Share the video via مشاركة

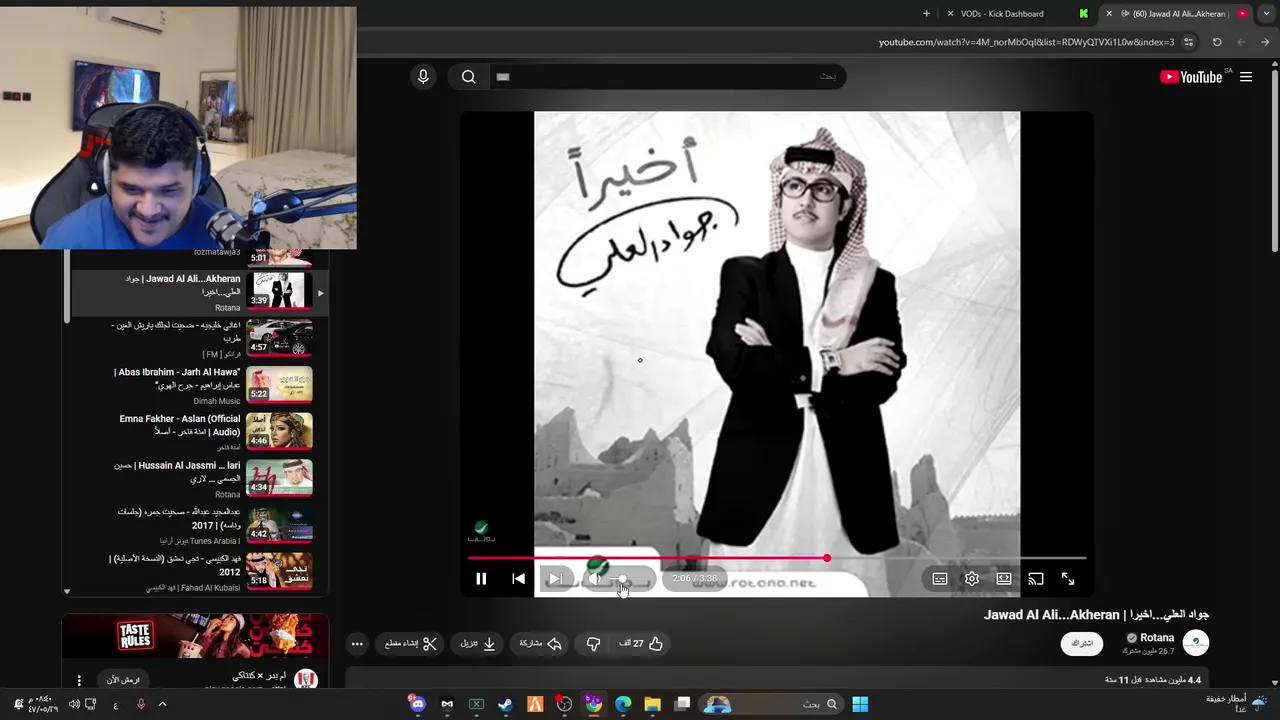(x=541, y=644)
